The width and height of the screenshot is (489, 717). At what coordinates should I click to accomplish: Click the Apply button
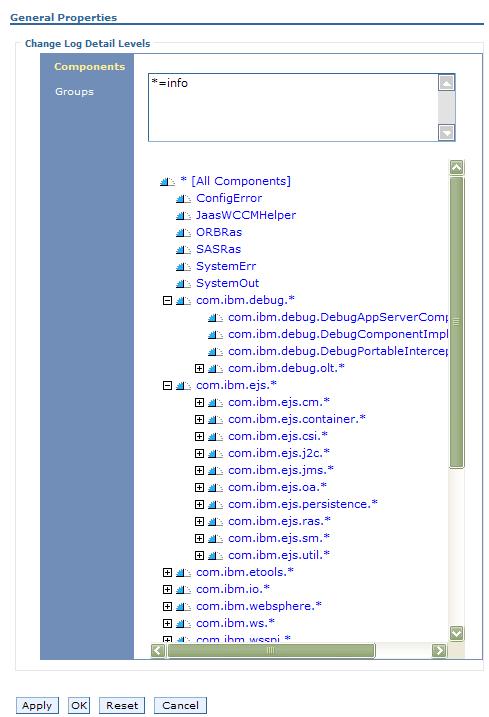37,705
